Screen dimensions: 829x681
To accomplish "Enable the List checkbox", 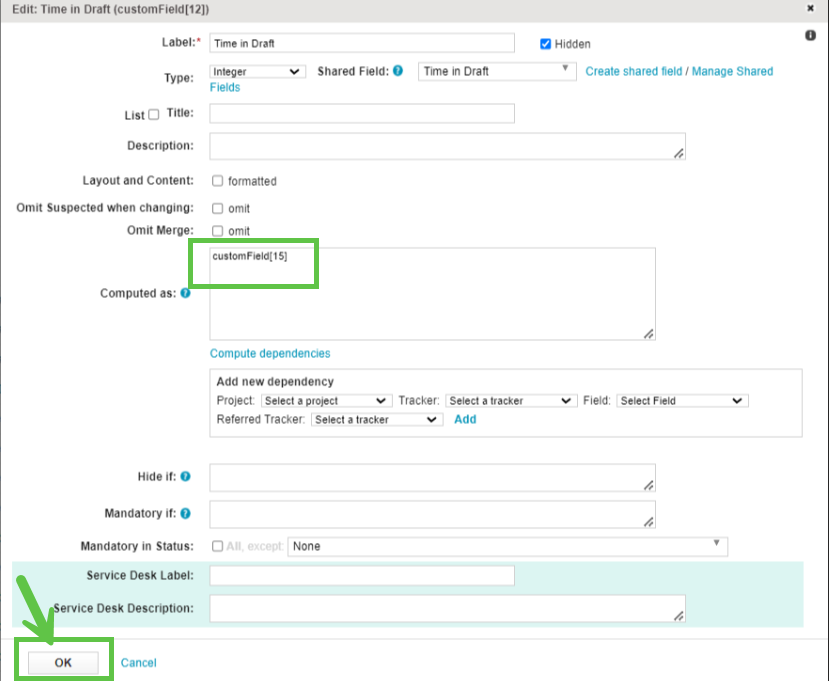I will pos(153,115).
